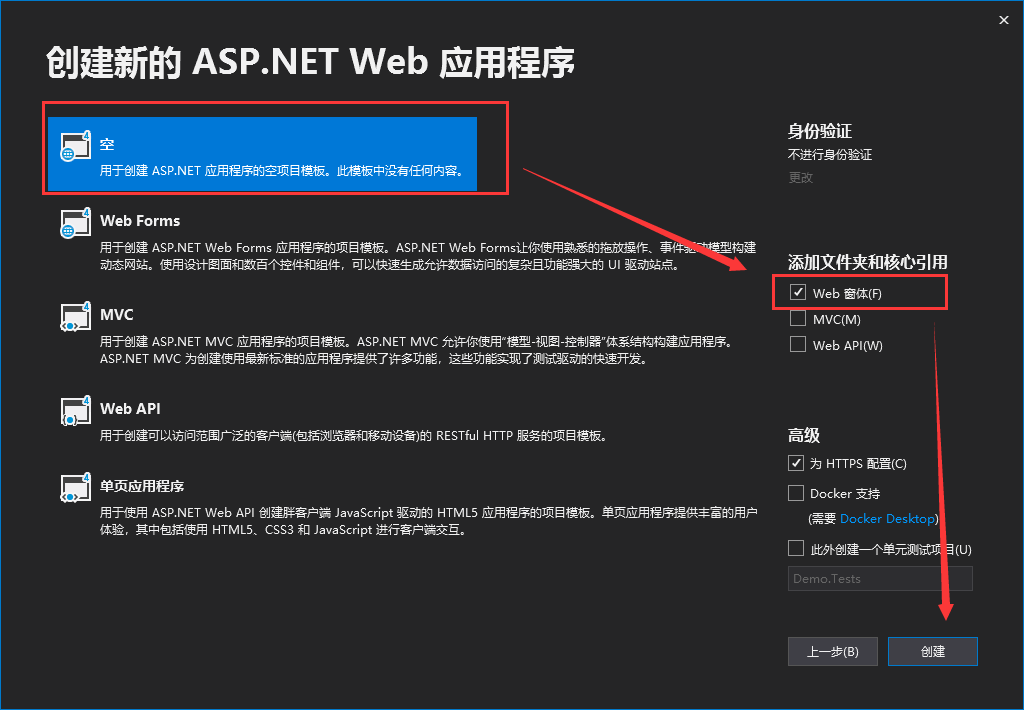
Task: Select the 空 (Empty) template icon
Action: pos(75,146)
